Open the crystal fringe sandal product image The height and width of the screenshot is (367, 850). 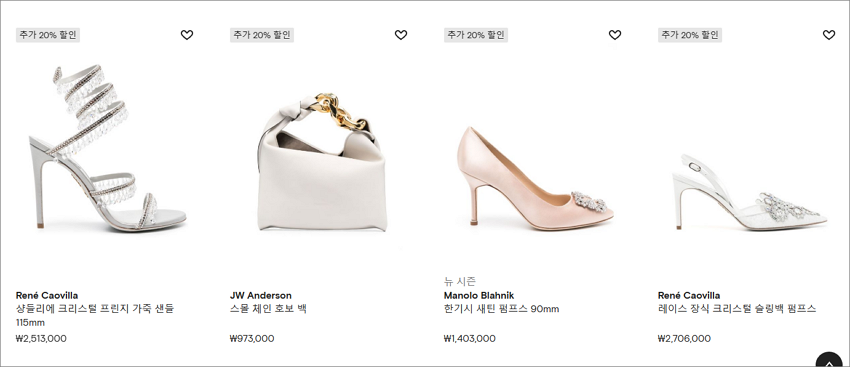click(107, 147)
